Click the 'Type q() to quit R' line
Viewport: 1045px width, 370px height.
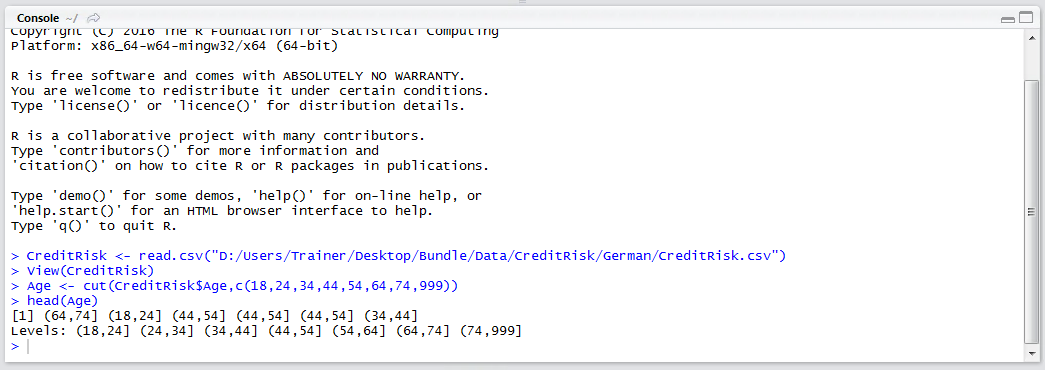click(94, 226)
